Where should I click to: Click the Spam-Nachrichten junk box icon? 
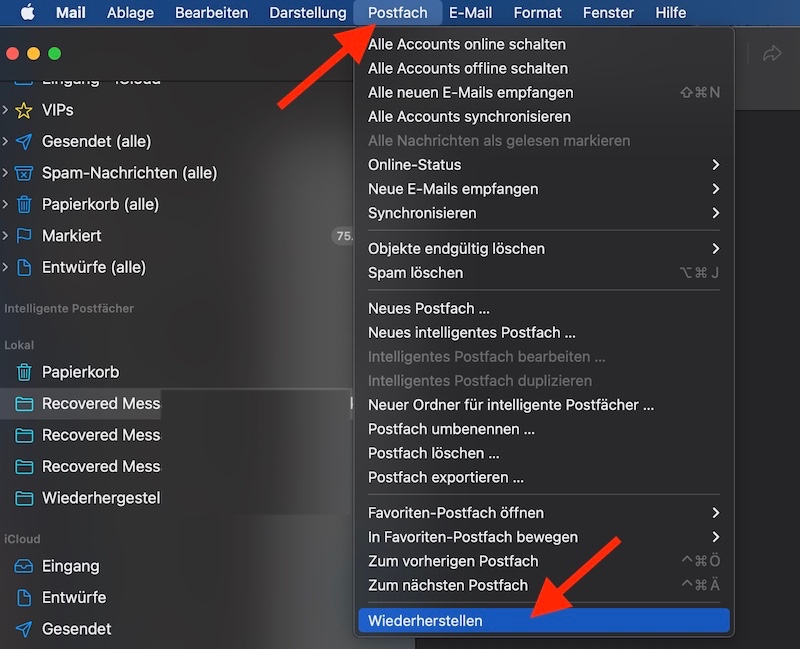pyautogui.click(x=24, y=173)
